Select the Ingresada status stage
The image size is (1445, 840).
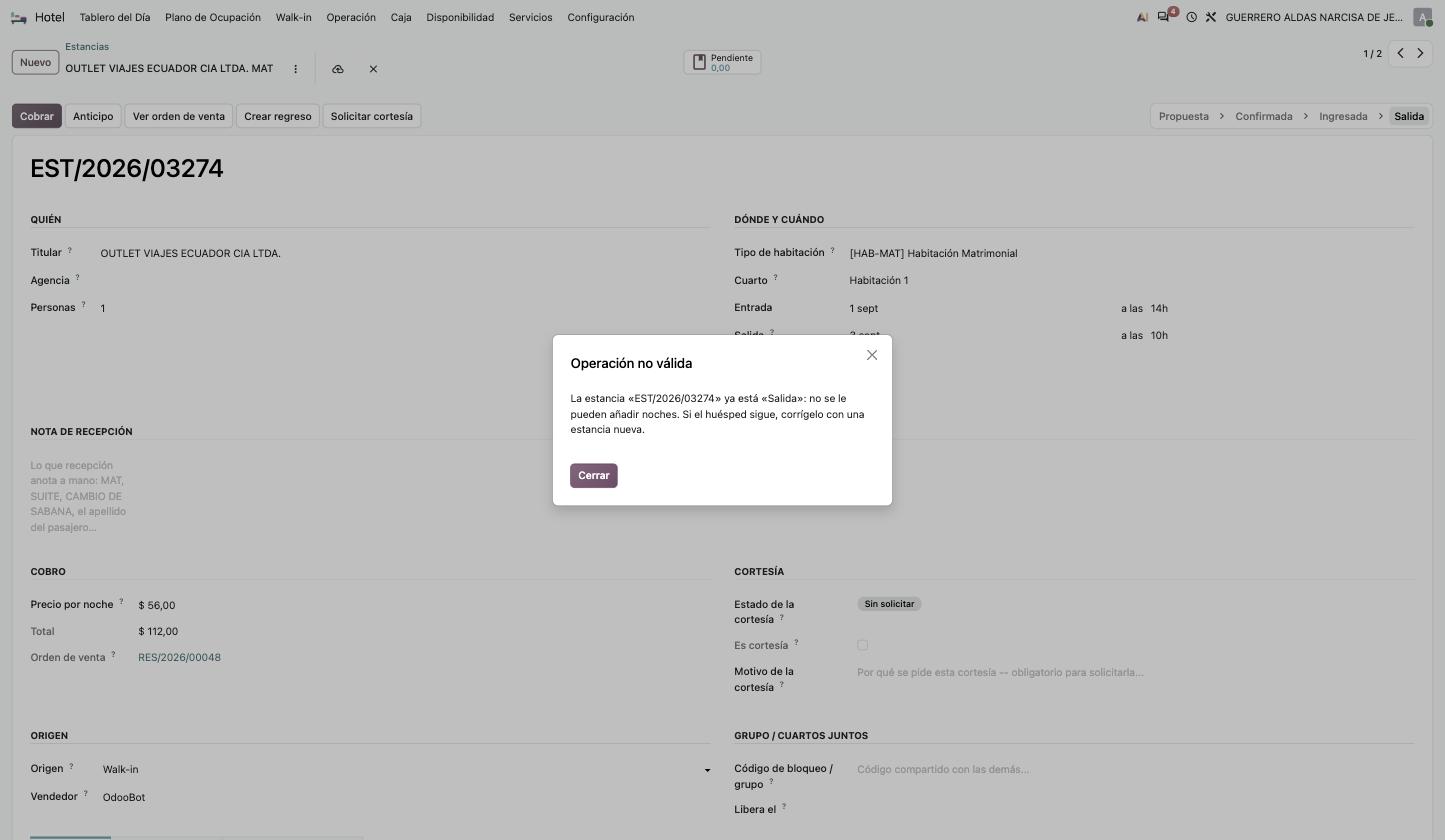click(1343, 116)
